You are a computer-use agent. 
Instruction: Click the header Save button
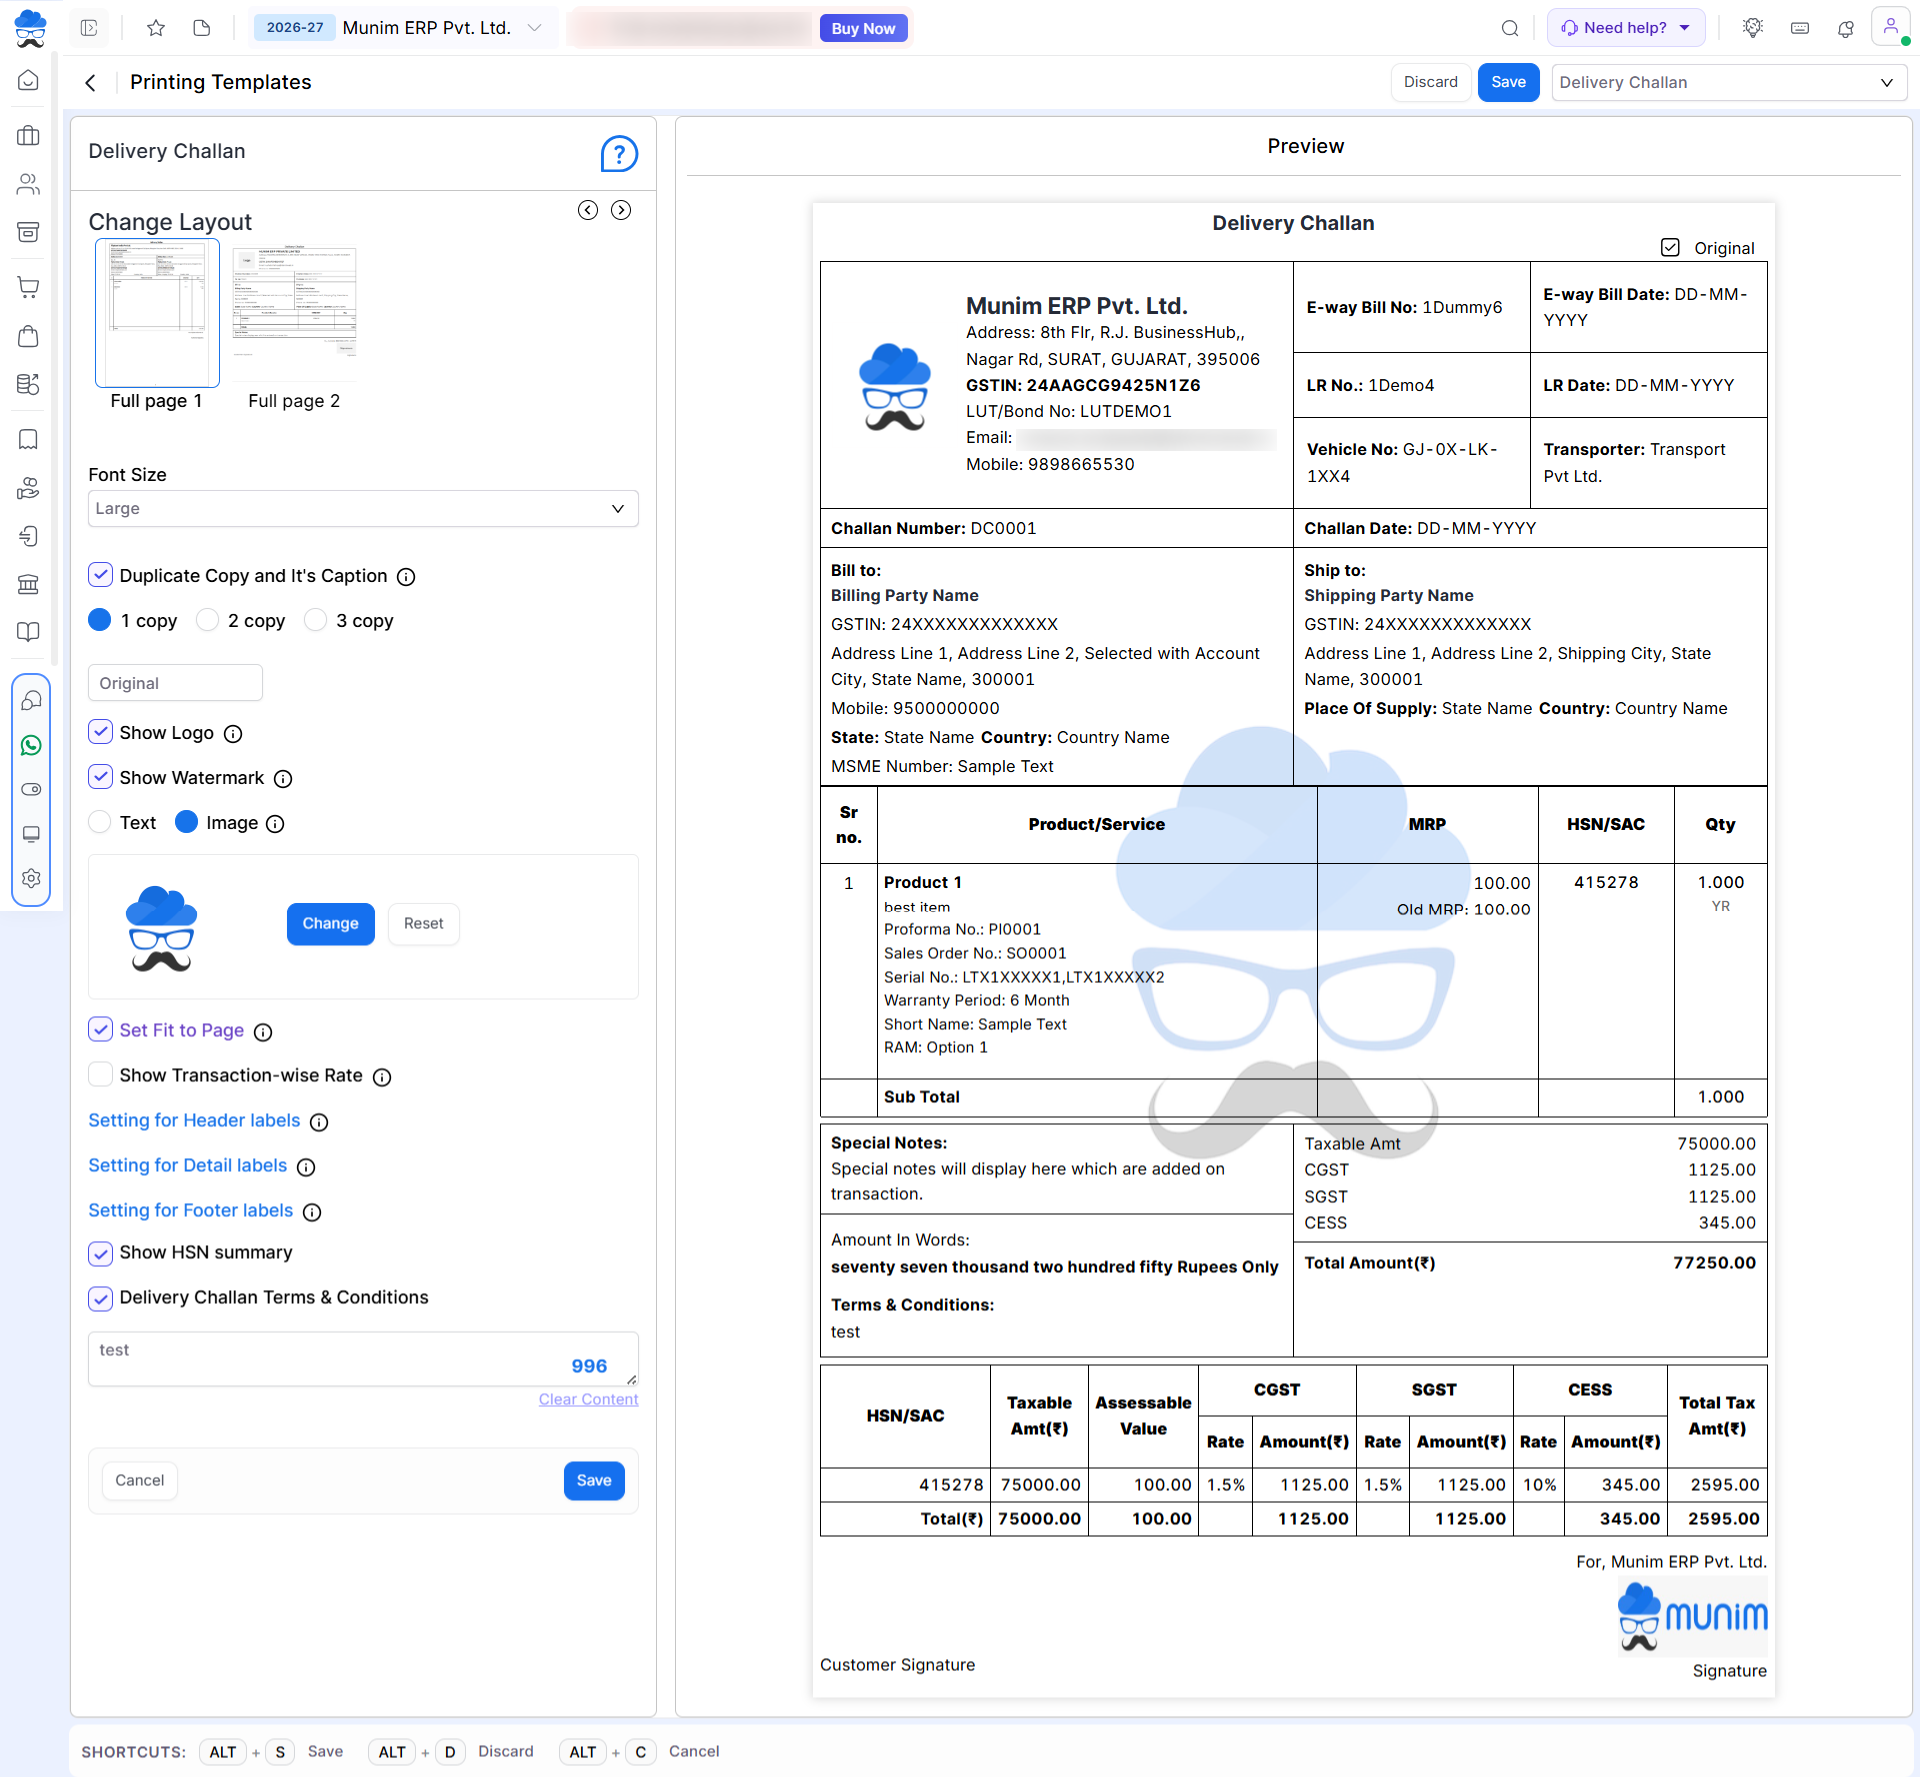(x=1508, y=82)
